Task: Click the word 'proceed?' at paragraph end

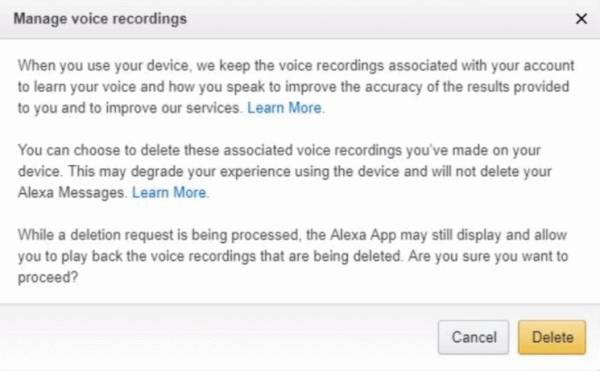Action: coord(48,278)
